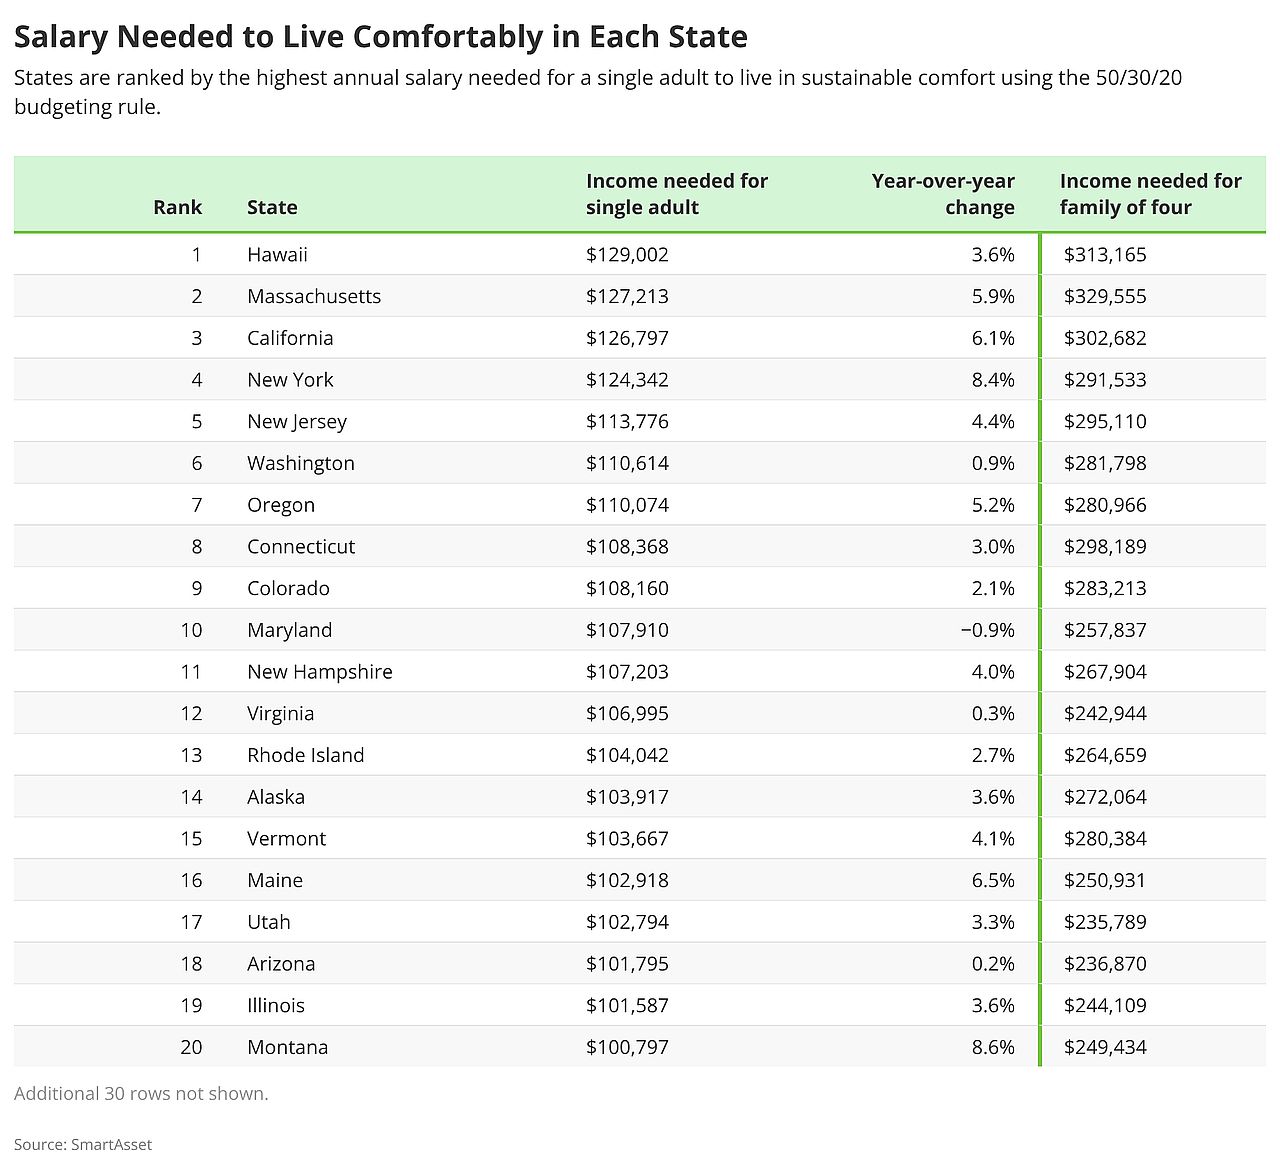
Task: Click rank number 20 cell
Action: coord(191,1048)
